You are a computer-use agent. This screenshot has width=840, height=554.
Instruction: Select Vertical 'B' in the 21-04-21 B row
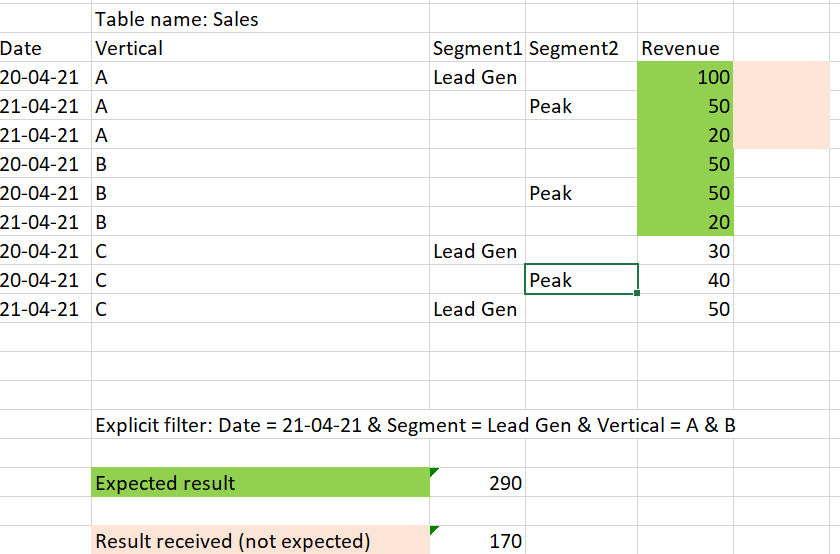[260, 222]
